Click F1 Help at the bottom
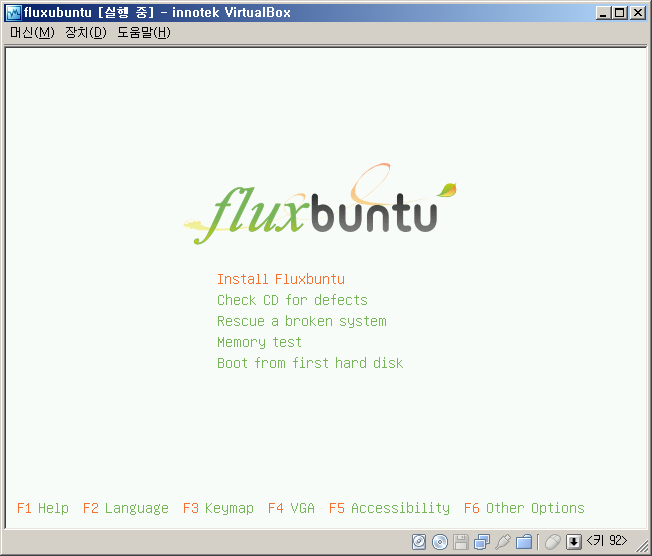The width and height of the screenshot is (652, 556). pos(43,508)
